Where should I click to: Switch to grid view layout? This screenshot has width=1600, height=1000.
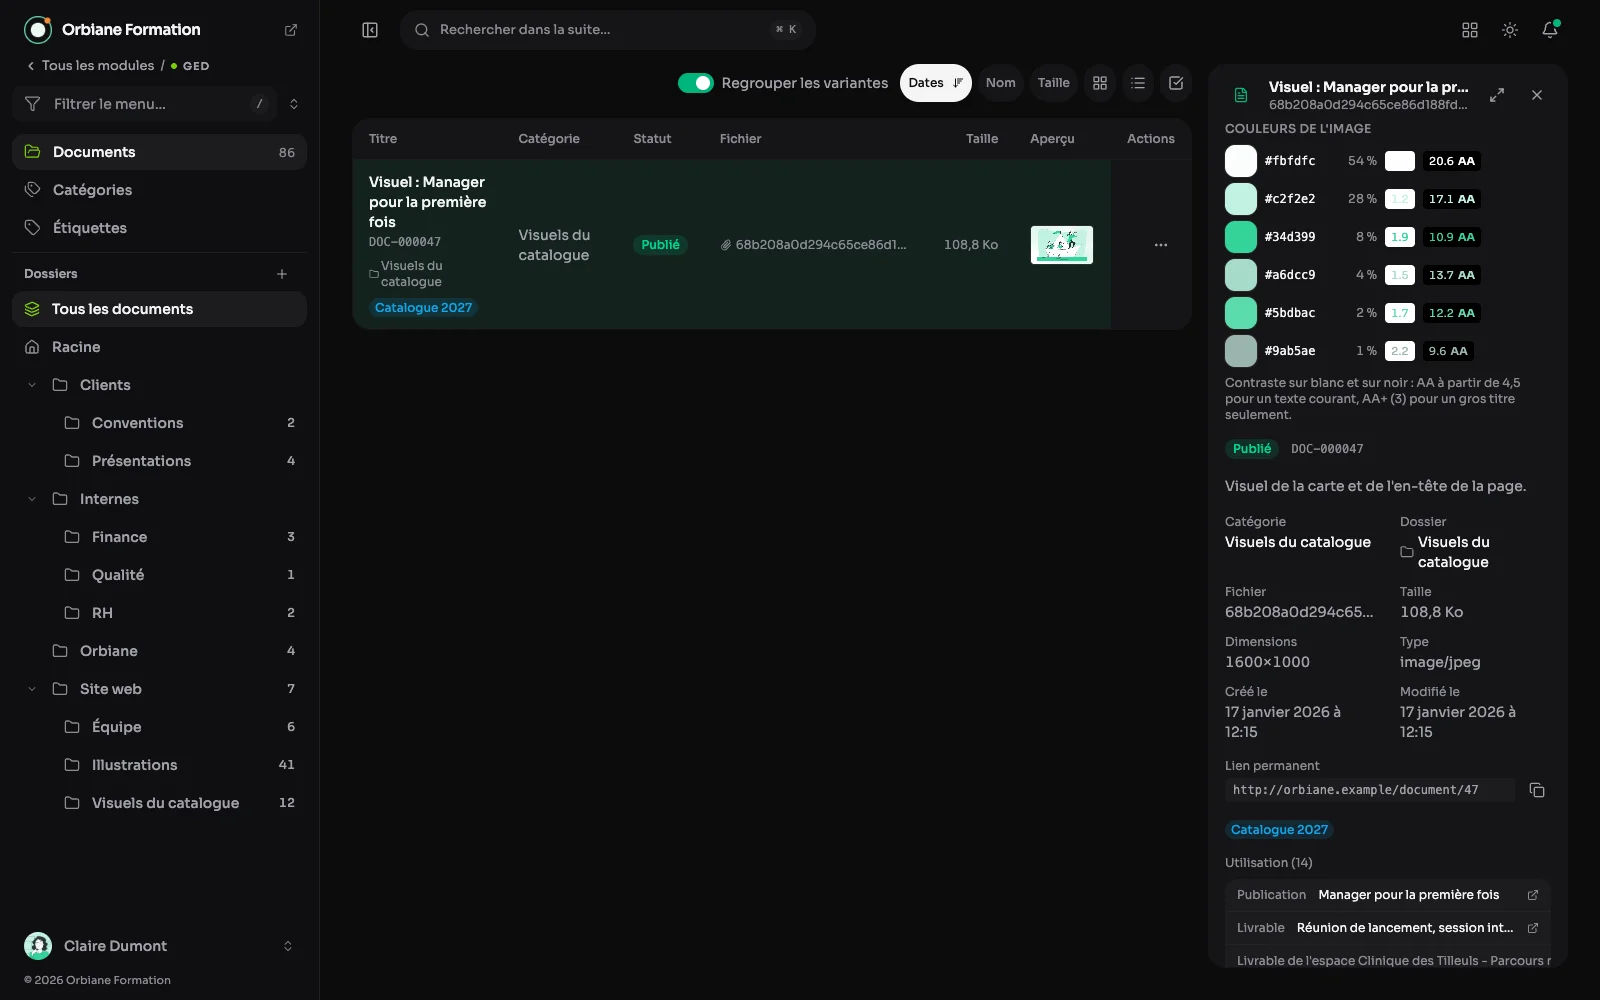1100,83
